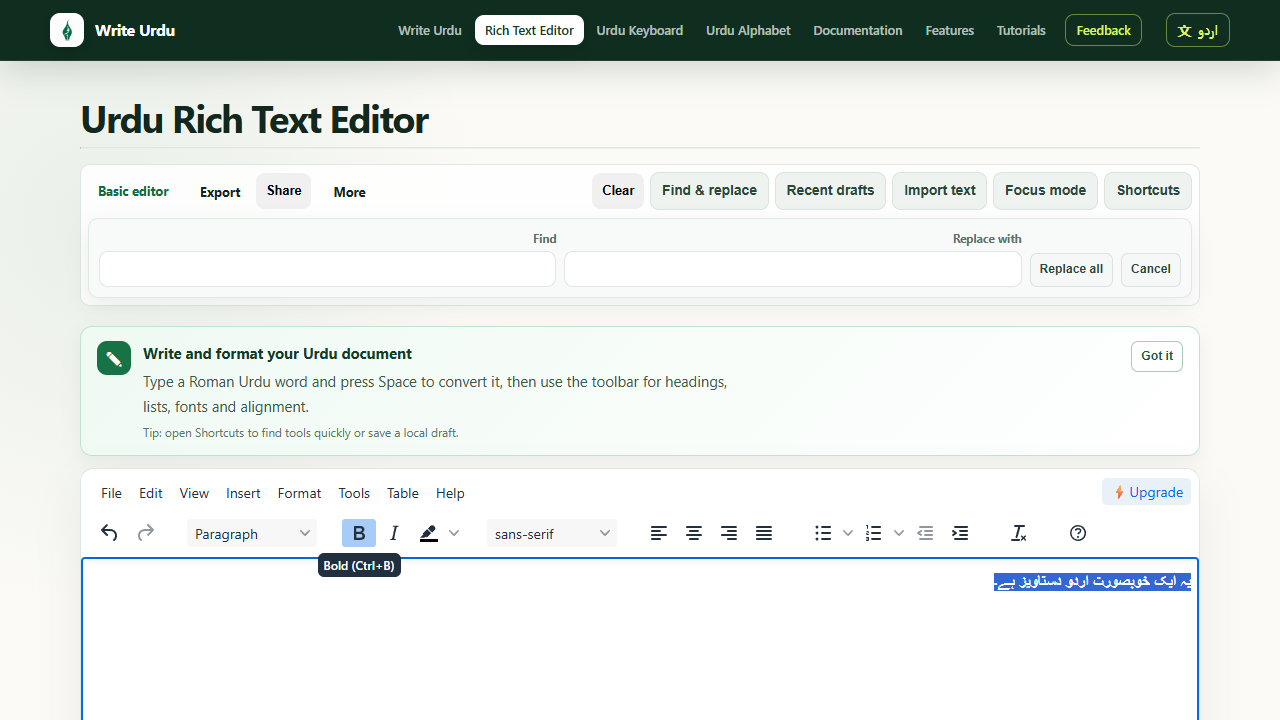Click the green pencil tip icon
Image resolution: width=1280 pixels, height=720 pixels.
[x=114, y=358]
